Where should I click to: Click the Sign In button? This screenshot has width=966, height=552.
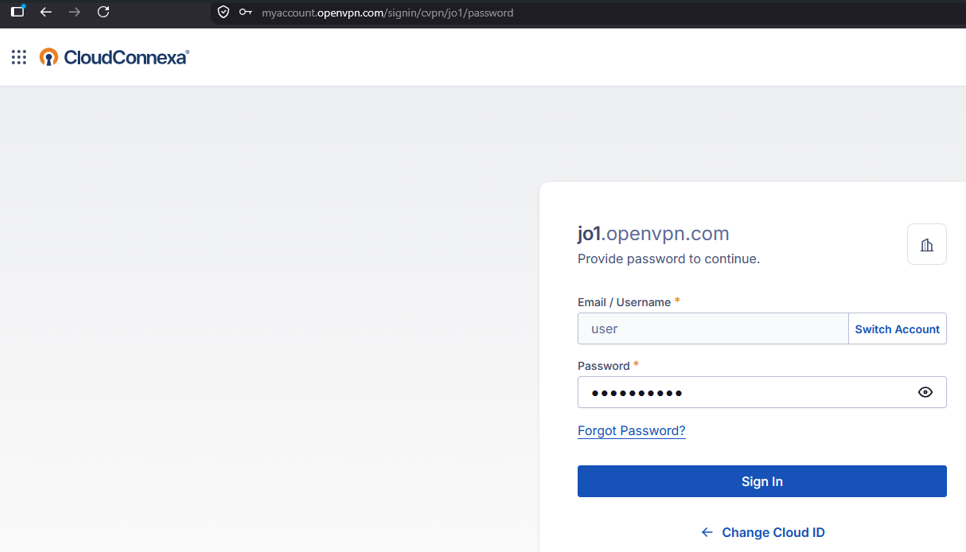pyautogui.click(x=762, y=481)
